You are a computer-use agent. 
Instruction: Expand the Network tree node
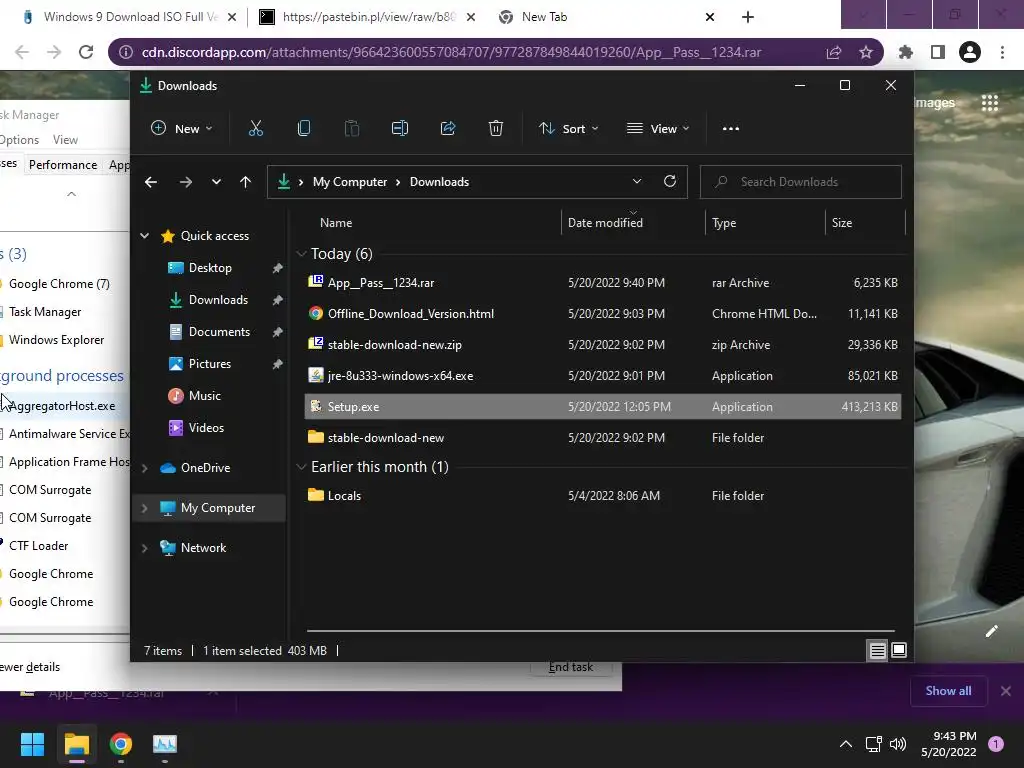click(x=144, y=548)
